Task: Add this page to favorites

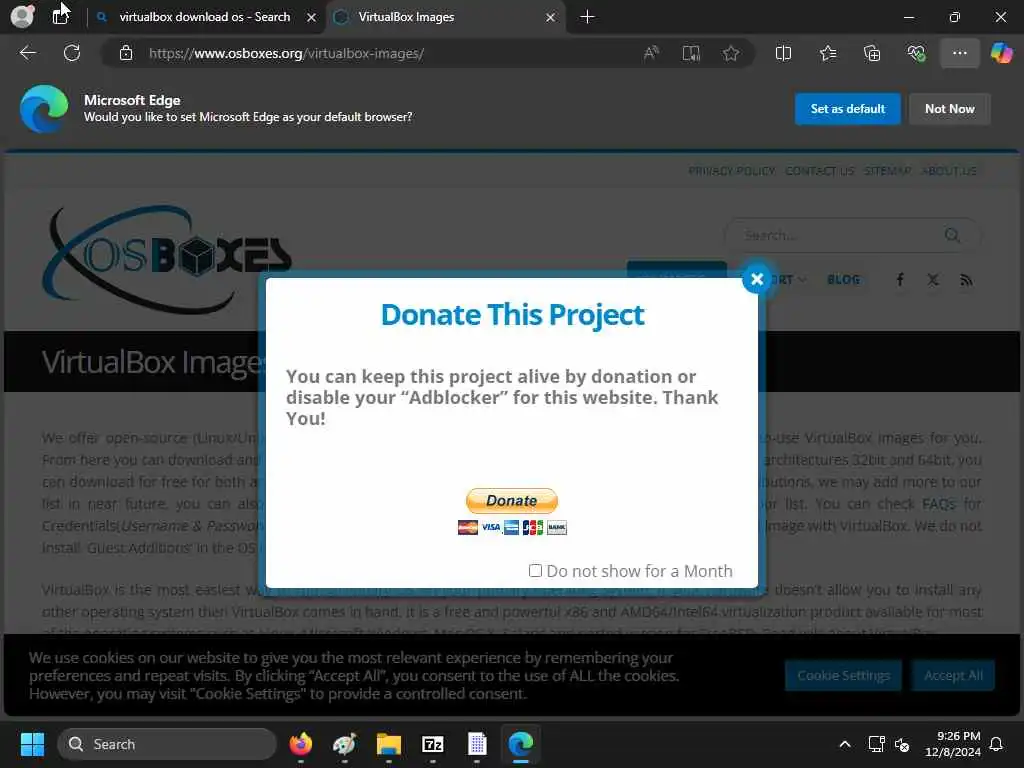Action: tap(731, 53)
